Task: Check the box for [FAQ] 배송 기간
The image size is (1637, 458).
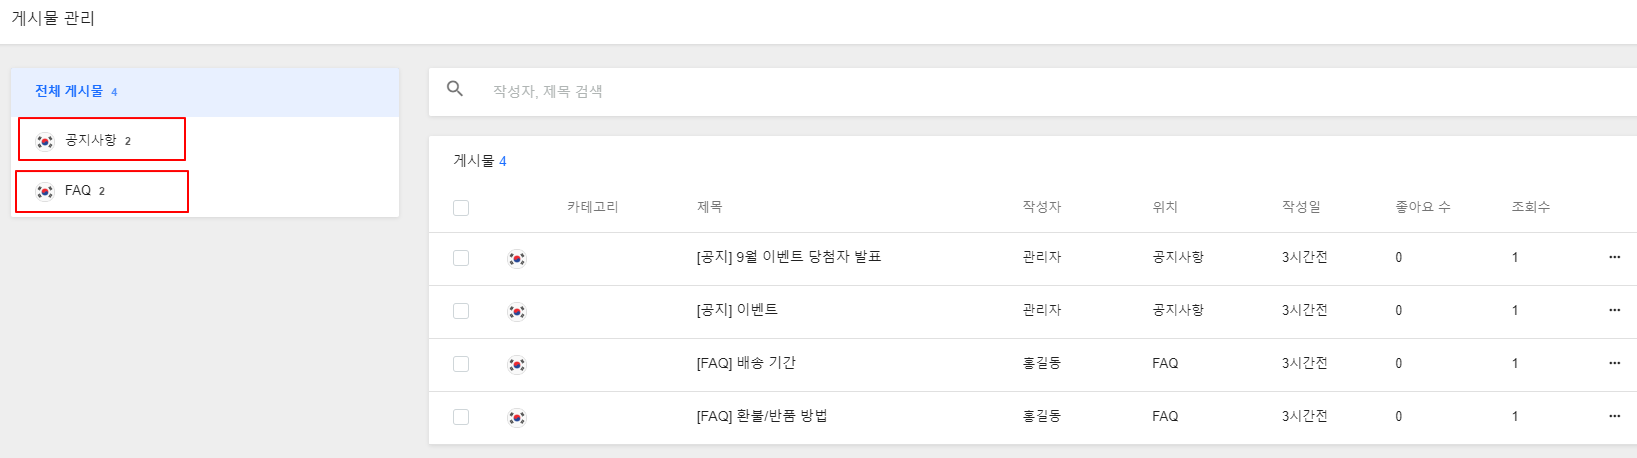Action: pyautogui.click(x=461, y=364)
